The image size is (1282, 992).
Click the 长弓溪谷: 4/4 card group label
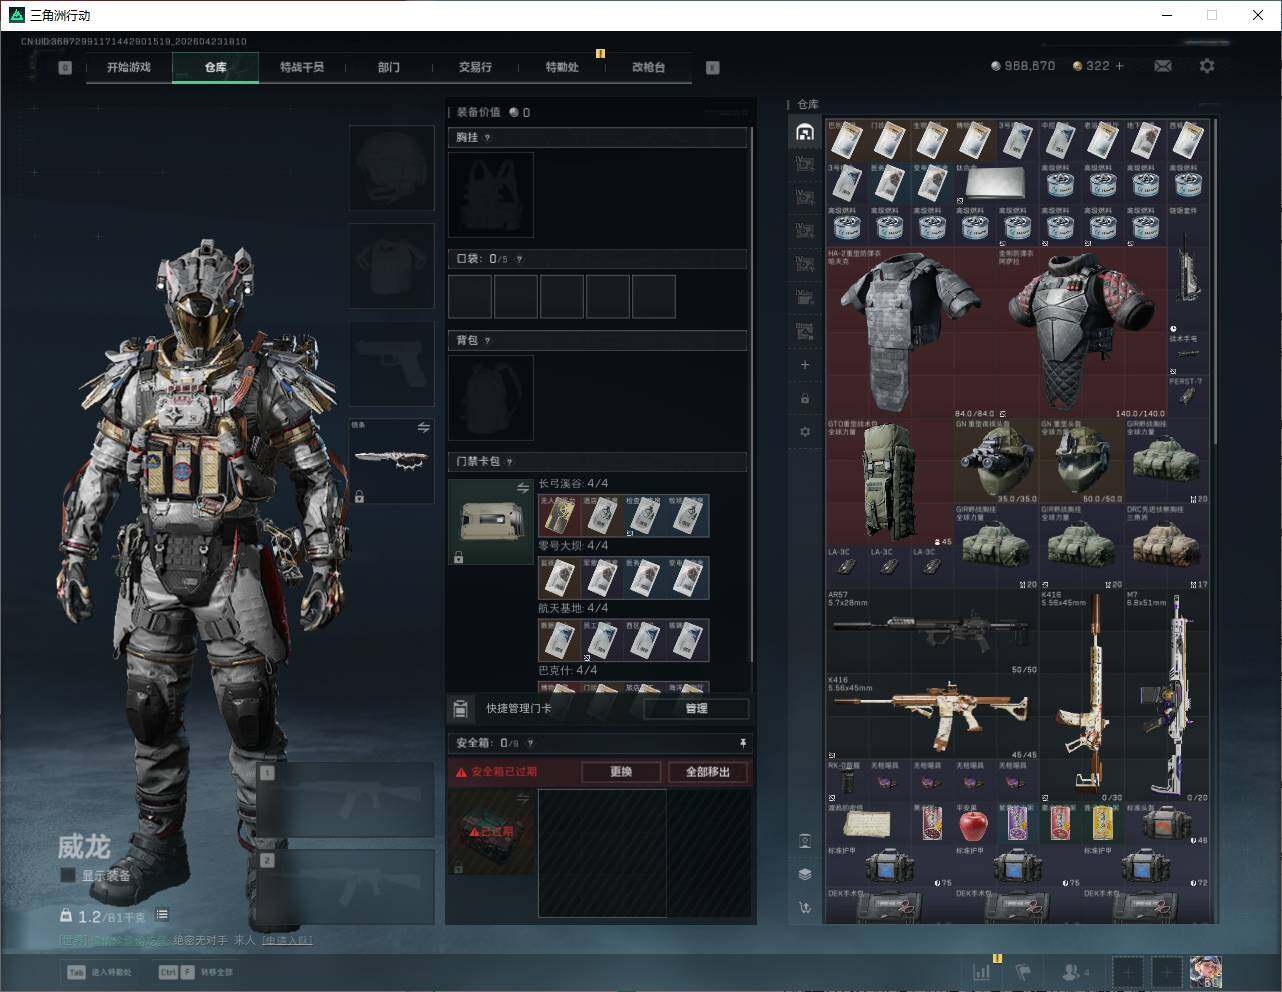coord(573,484)
